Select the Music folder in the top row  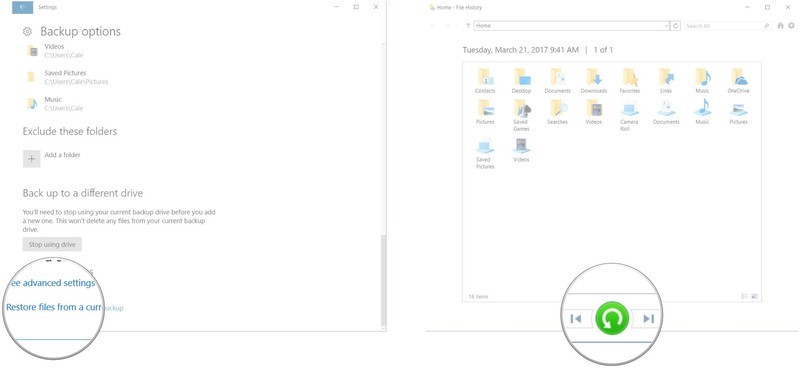[702, 81]
